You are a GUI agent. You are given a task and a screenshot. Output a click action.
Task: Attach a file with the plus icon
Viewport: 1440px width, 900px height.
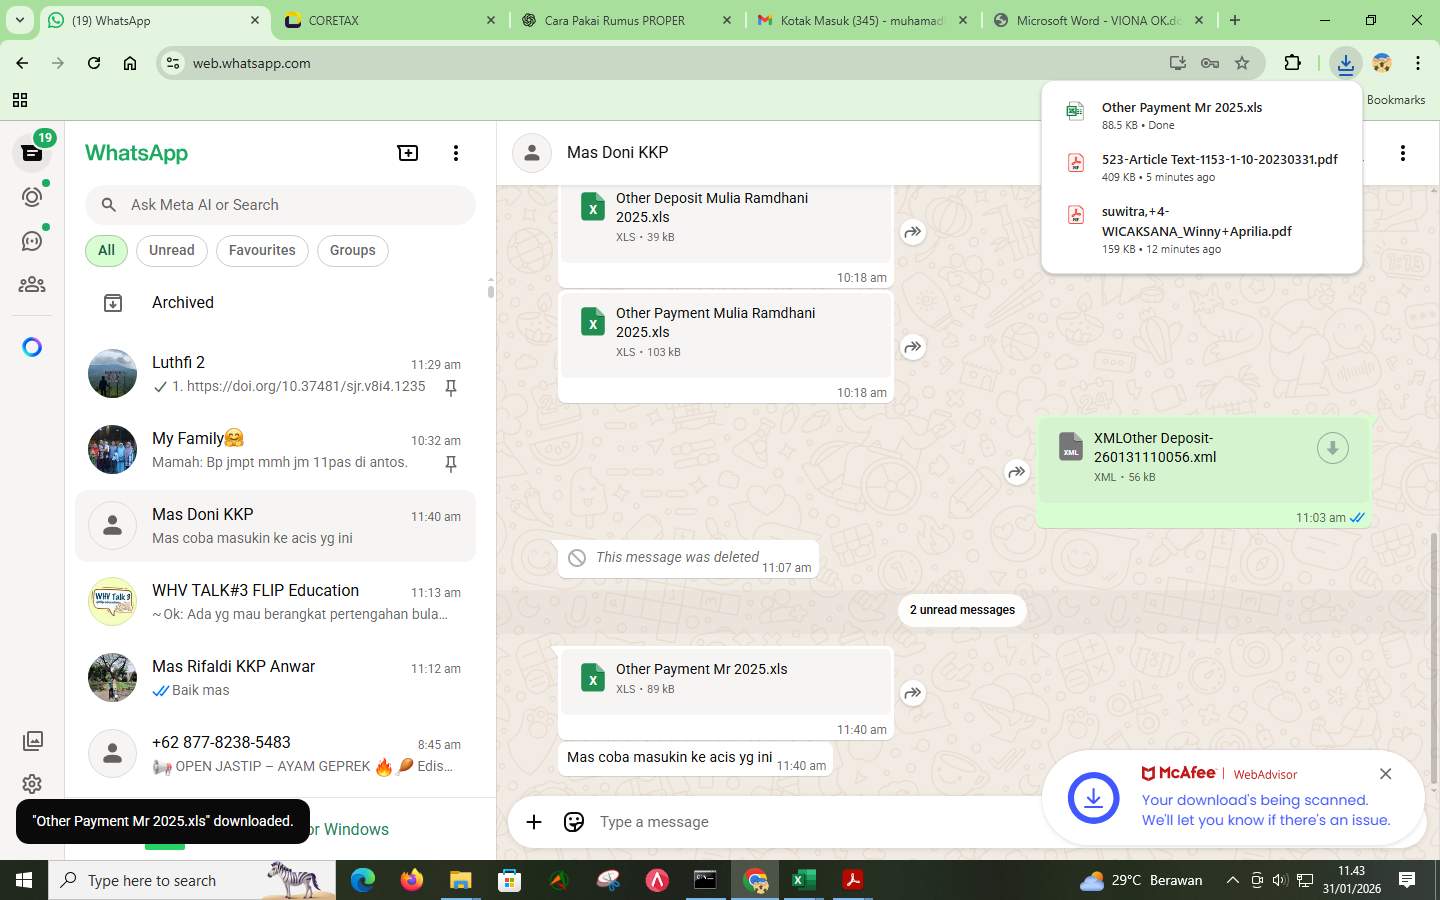[534, 821]
